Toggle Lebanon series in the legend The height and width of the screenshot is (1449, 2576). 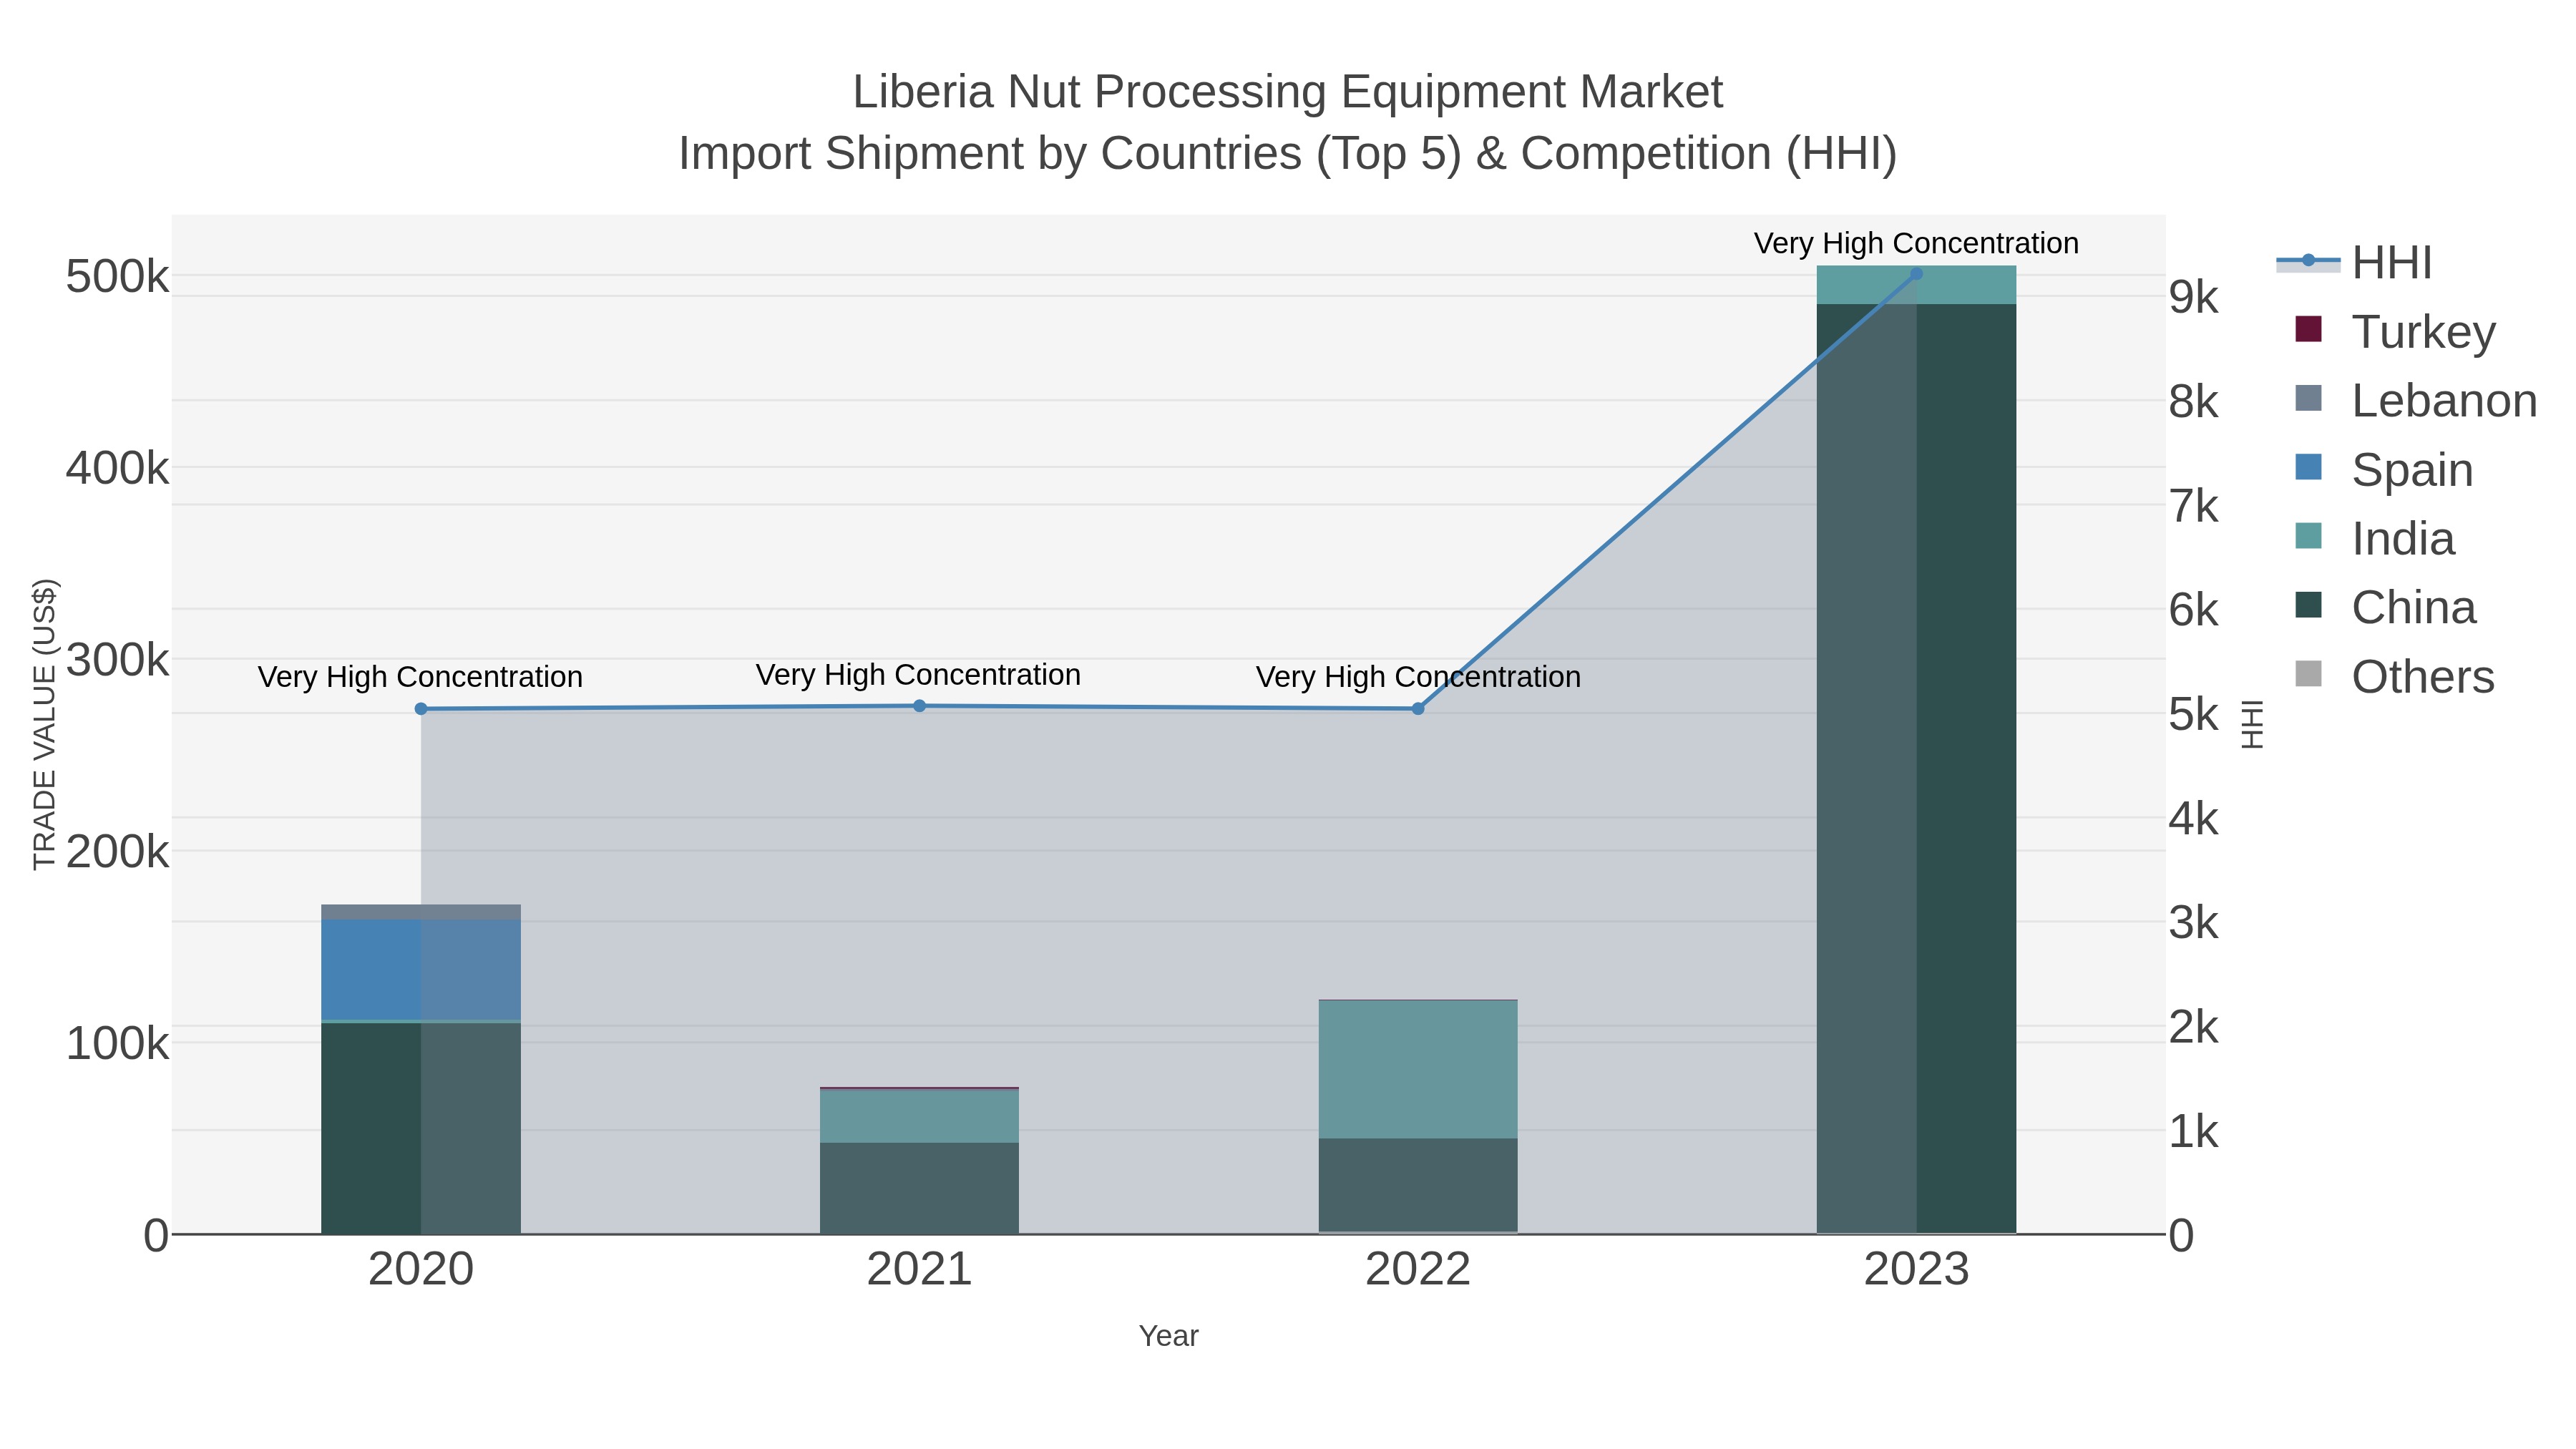(2415, 401)
